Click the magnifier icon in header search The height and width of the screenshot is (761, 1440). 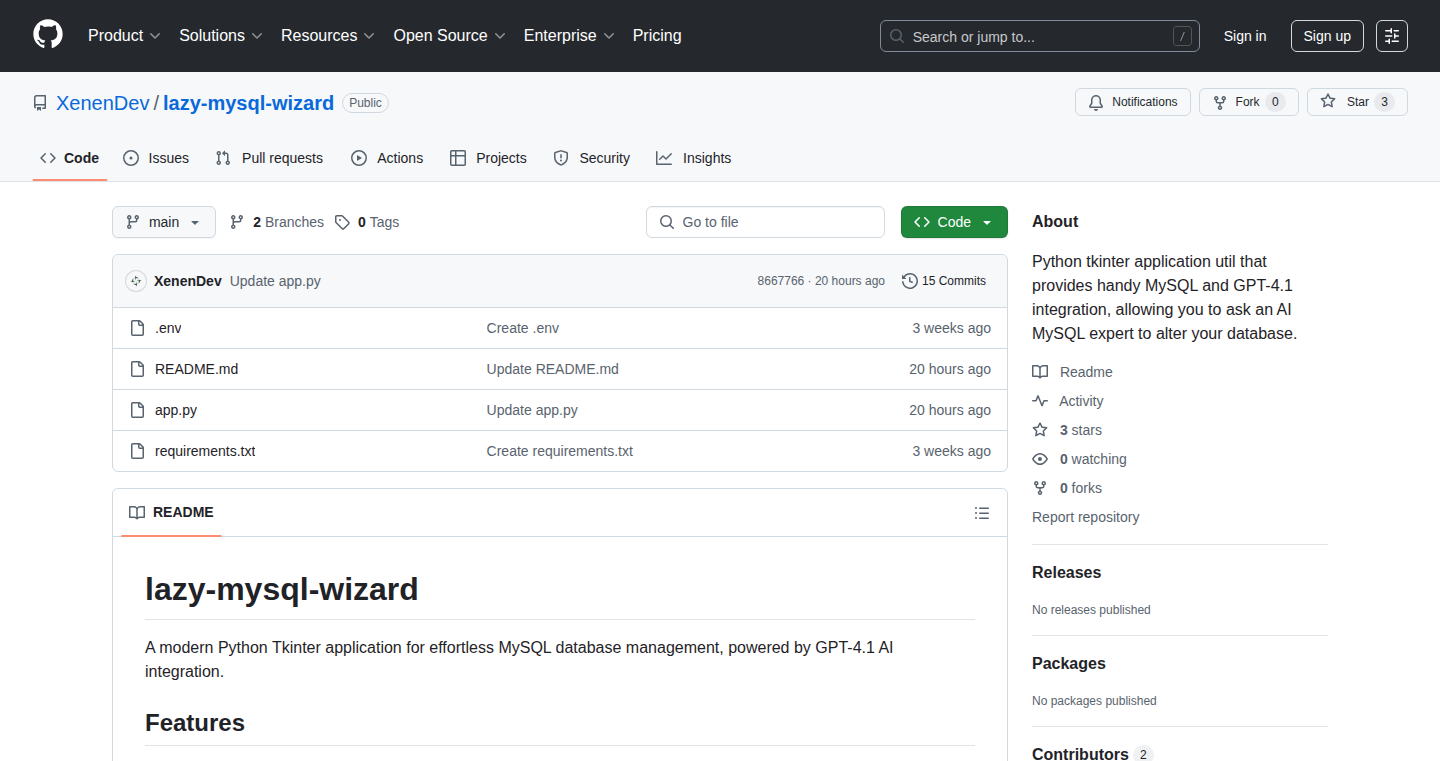[897, 37]
